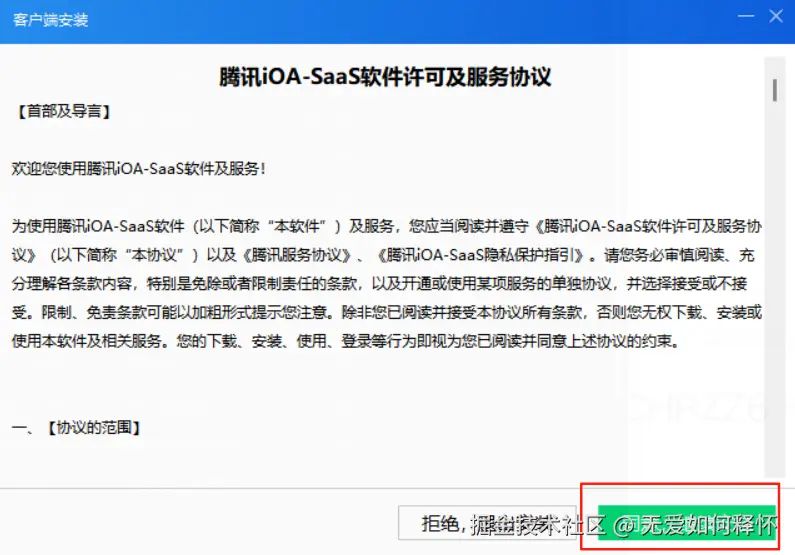The width and height of the screenshot is (795, 555).
Task: Click the agreement scrollbar thumb
Action: pyautogui.click(x=775, y=90)
